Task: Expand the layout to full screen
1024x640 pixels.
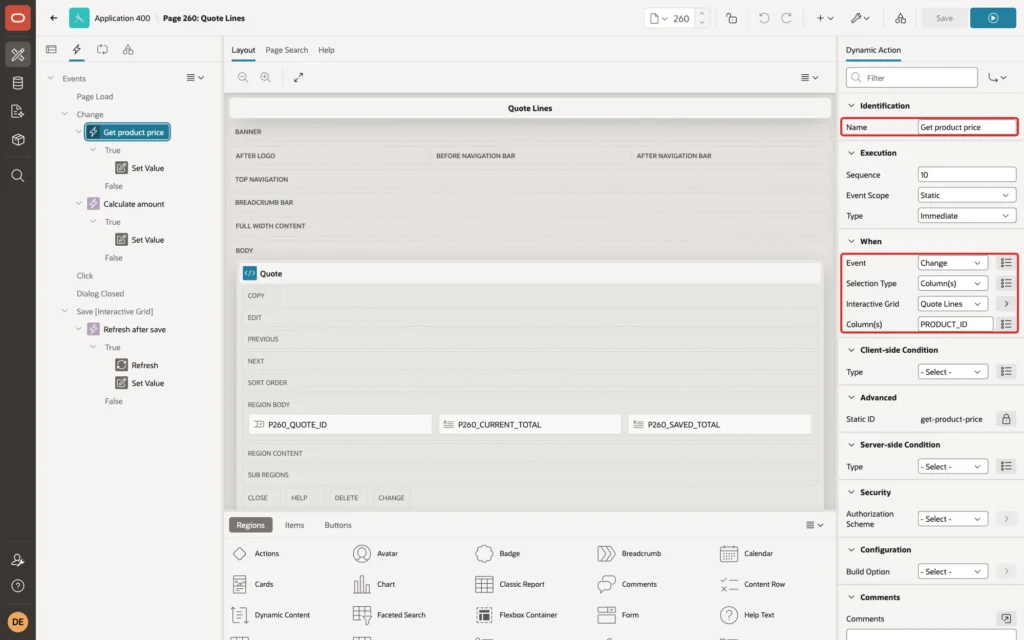Action: 298,77
